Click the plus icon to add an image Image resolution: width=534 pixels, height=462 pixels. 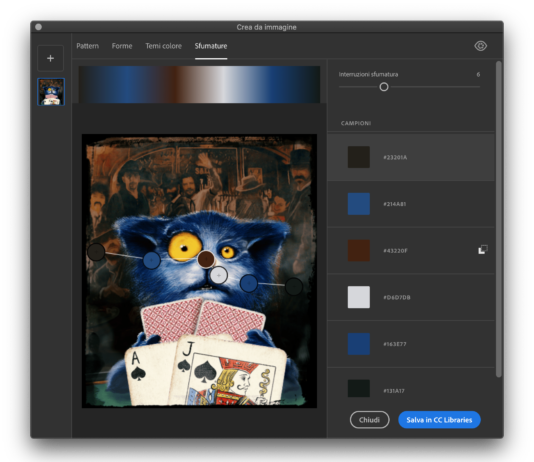click(x=50, y=58)
